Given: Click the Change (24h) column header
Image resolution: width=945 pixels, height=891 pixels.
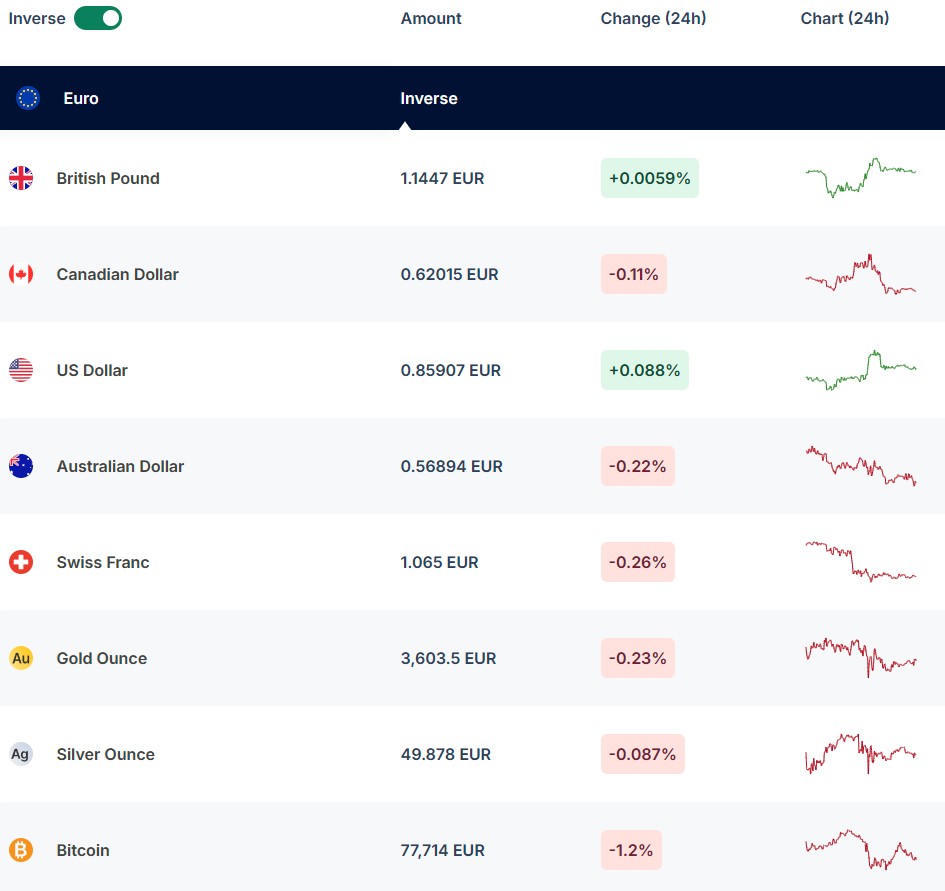Looking at the screenshot, I should click(653, 18).
